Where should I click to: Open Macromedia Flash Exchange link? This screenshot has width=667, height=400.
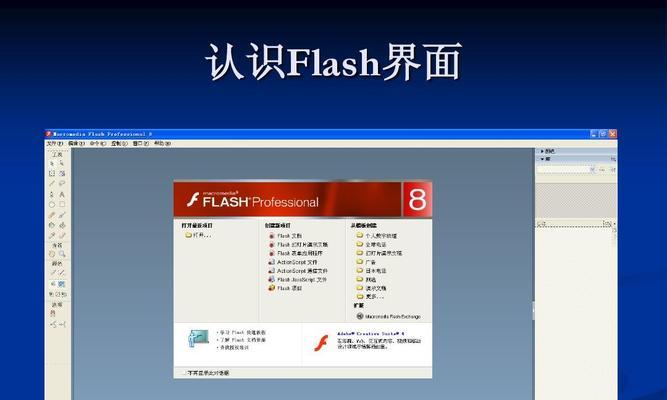click(388, 316)
